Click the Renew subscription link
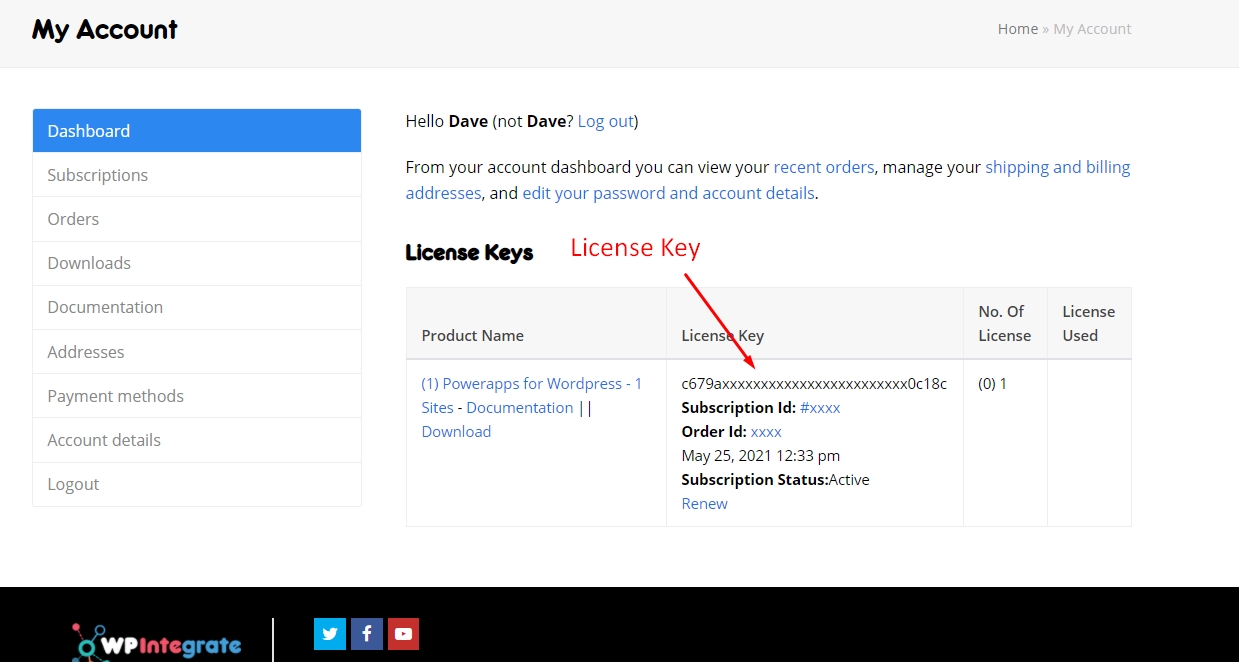 pyautogui.click(x=704, y=503)
